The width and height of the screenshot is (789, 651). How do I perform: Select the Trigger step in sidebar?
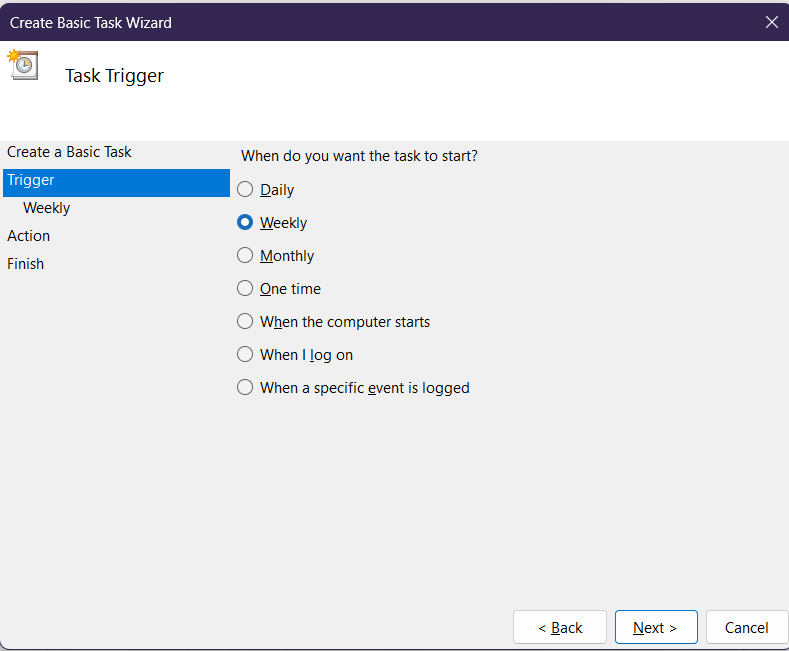click(x=31, y=180)
